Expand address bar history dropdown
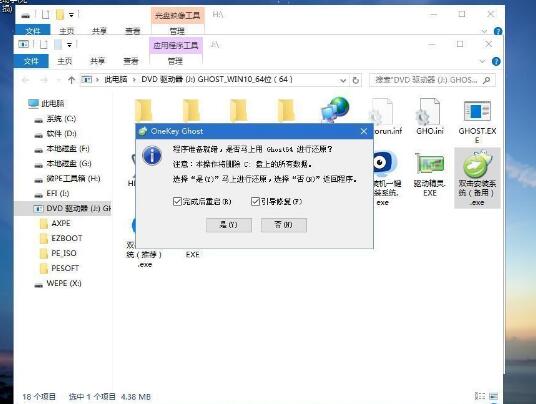The width and height of the screenshot is (536, 404). pyautogui.click(x=343, y=80)
